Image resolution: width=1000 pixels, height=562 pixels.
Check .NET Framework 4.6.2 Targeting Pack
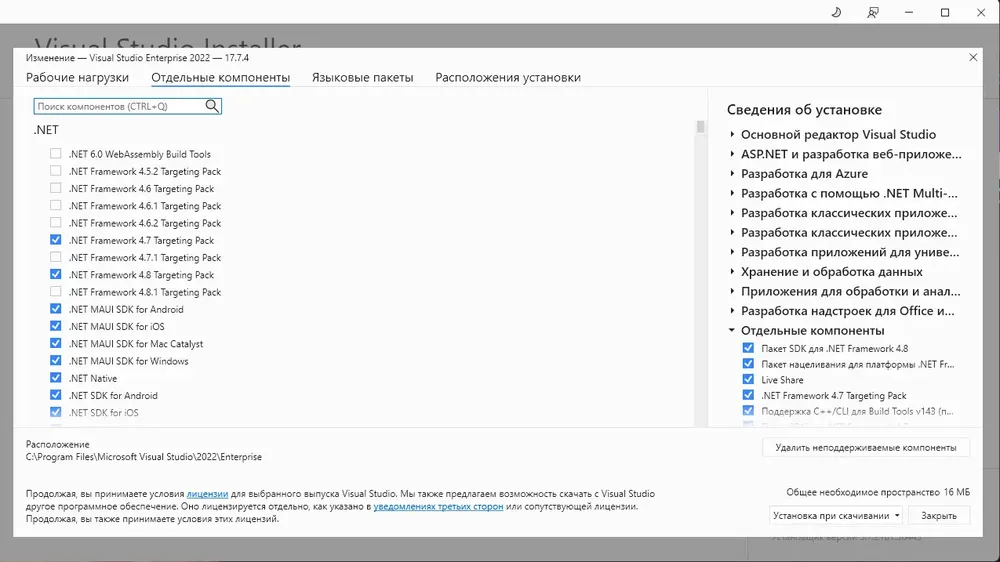click(x=55, y=223)
